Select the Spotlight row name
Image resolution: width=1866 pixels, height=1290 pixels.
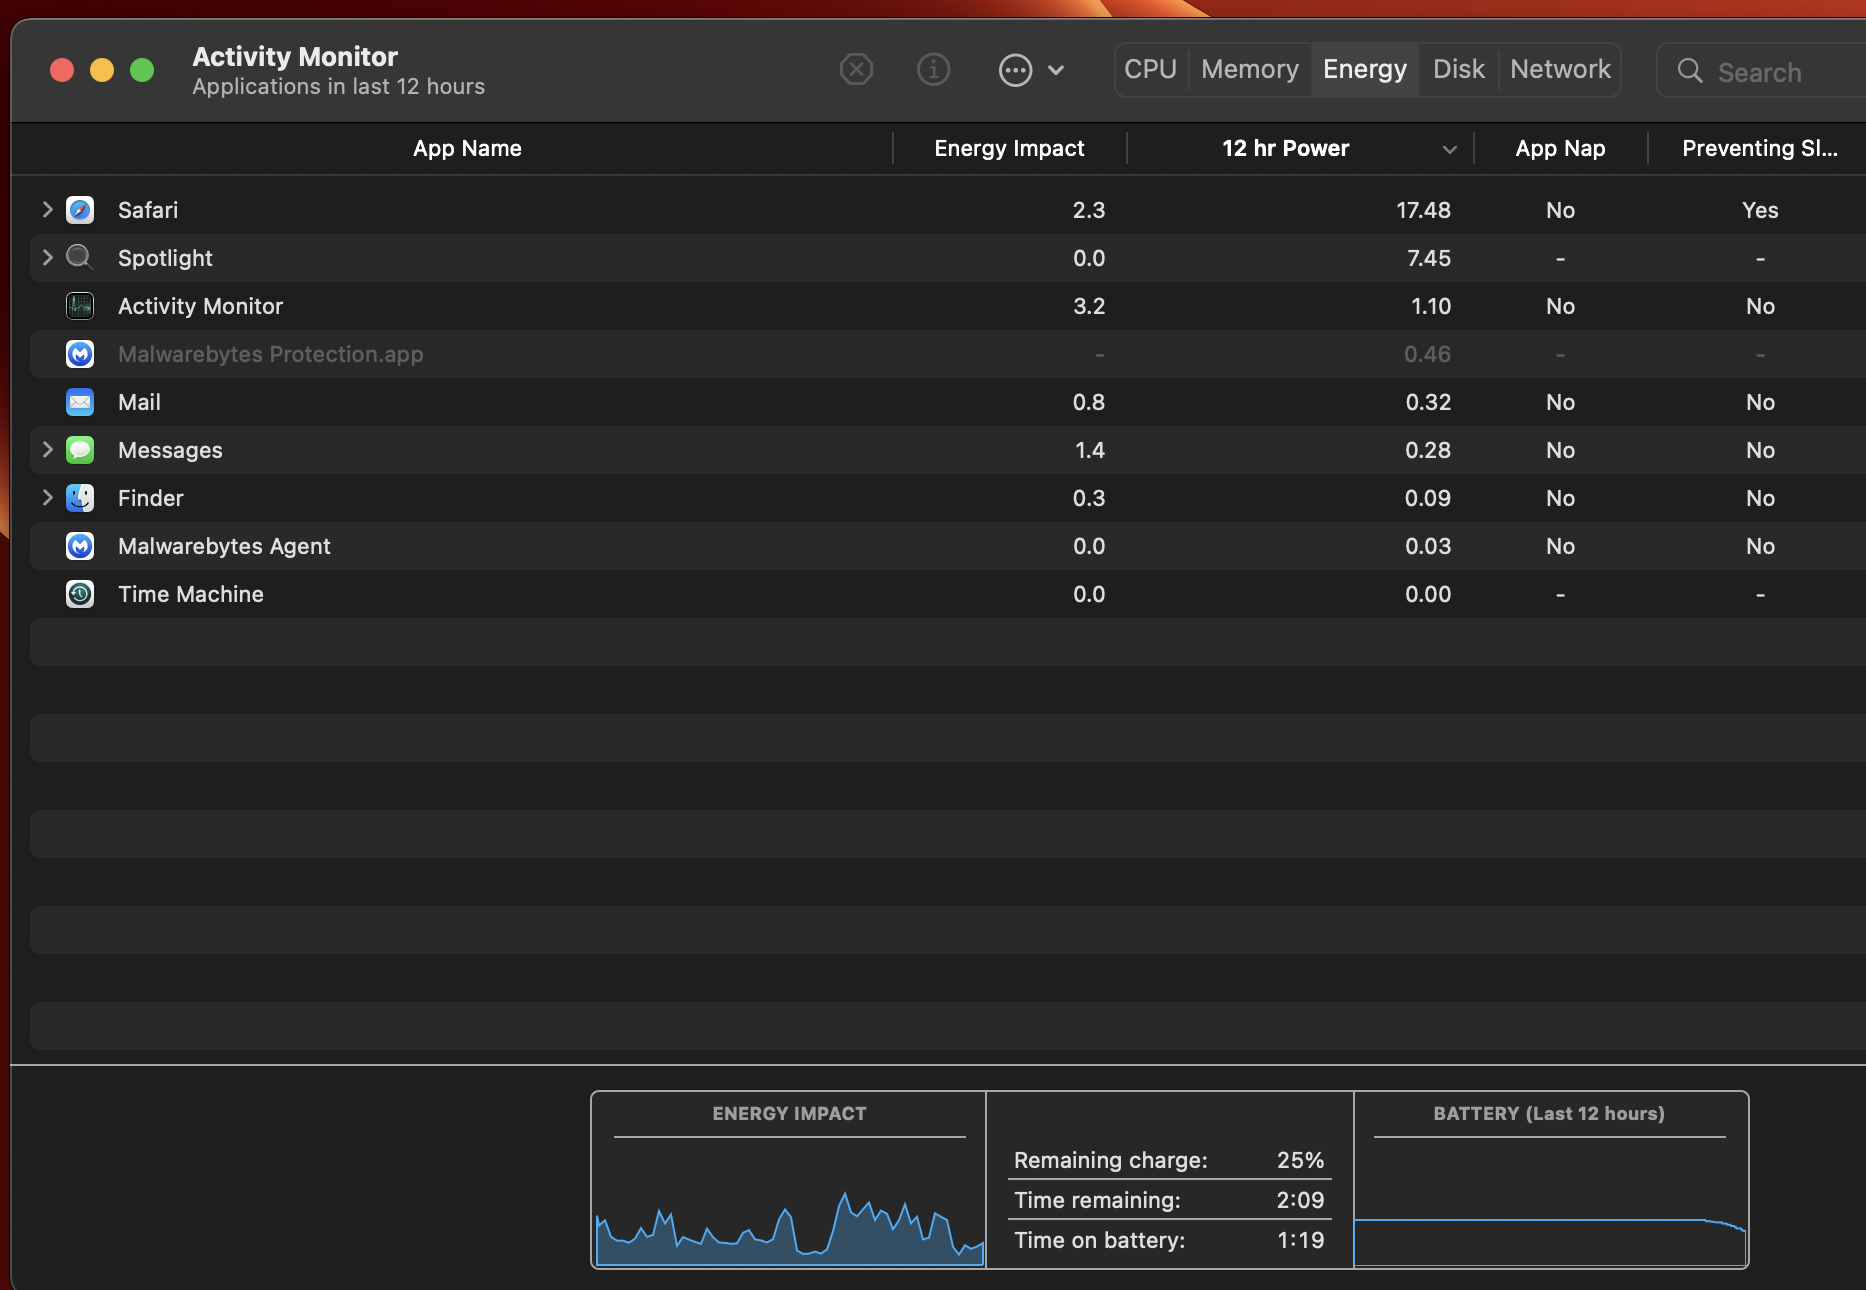click(x=165, y=258)
